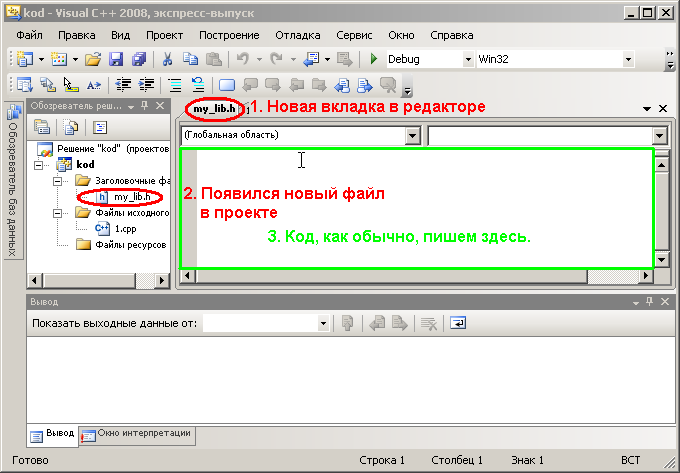This screenshot has width=680, height=473.
Task: Collapse the Файлы исходного кода folder
Action: 57,213
